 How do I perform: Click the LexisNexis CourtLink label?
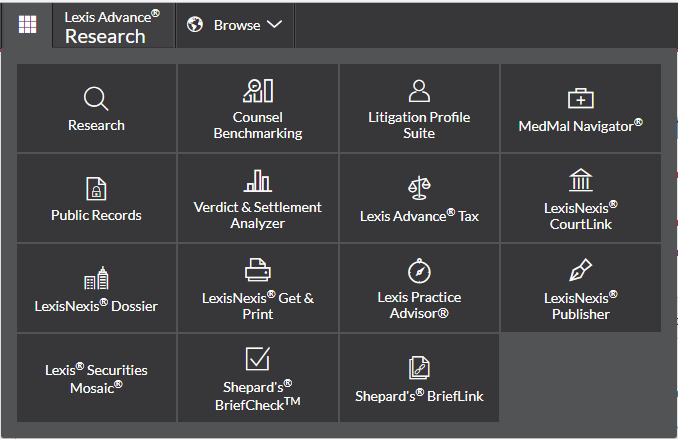pos(581,216)
